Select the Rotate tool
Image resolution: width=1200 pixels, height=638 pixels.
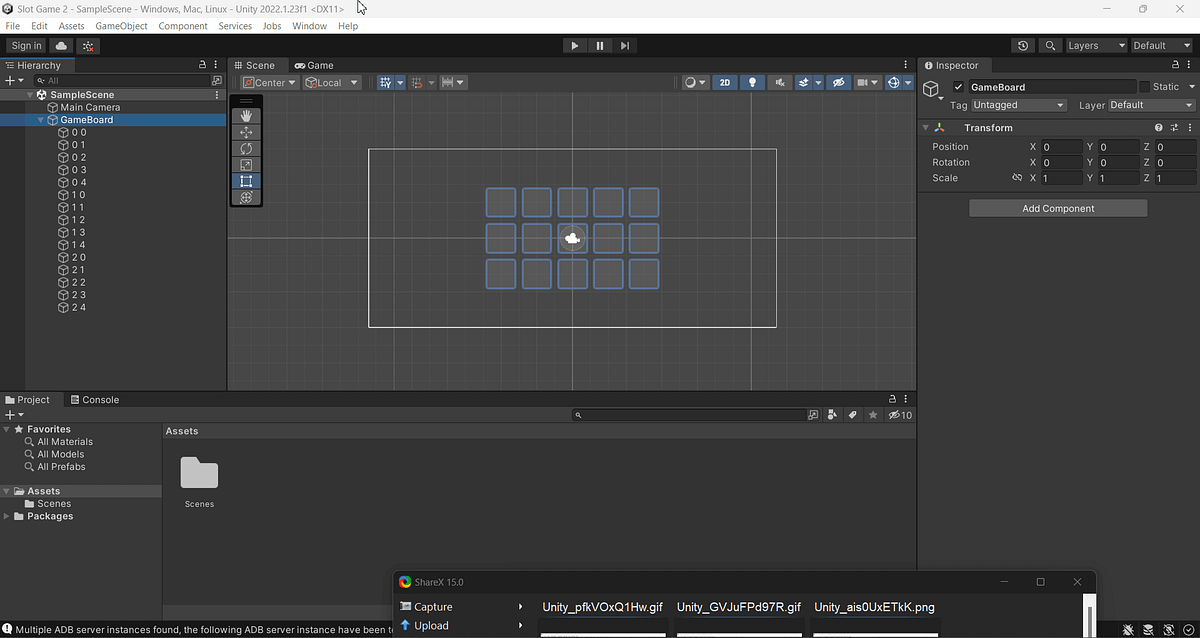click(x=246, y=148)
